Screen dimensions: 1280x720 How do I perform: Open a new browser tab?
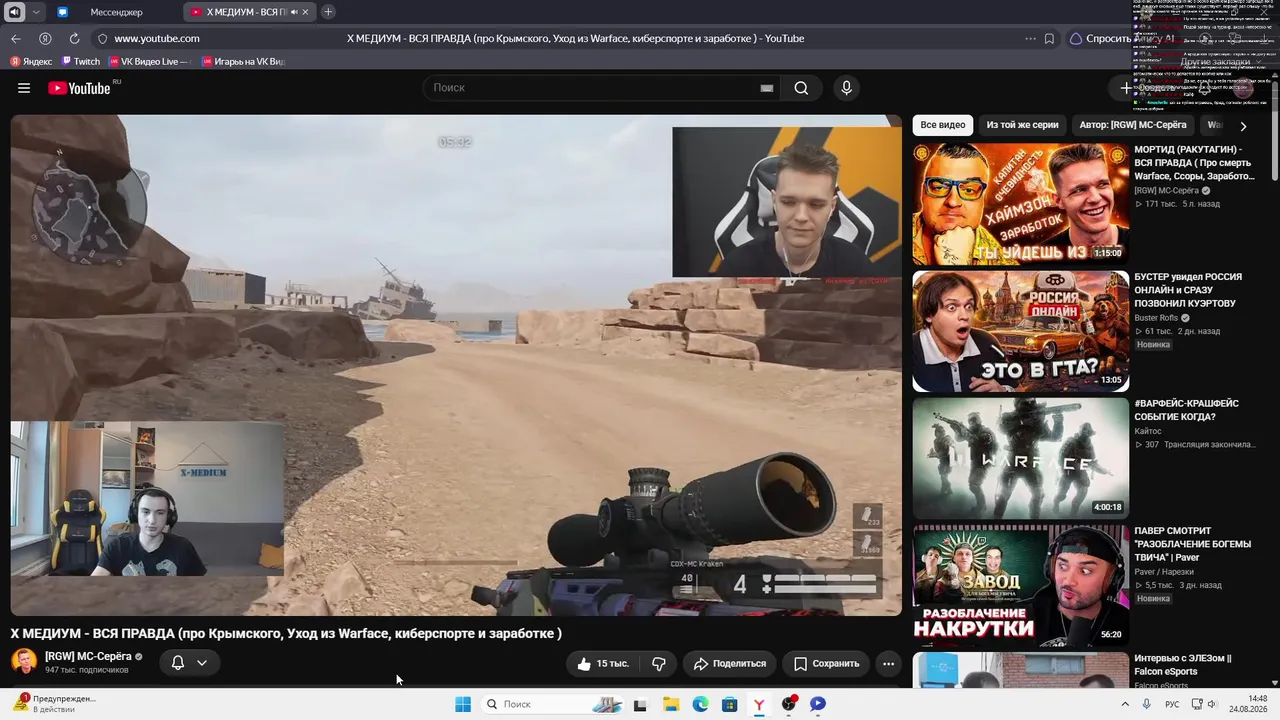tap(328, 12)
